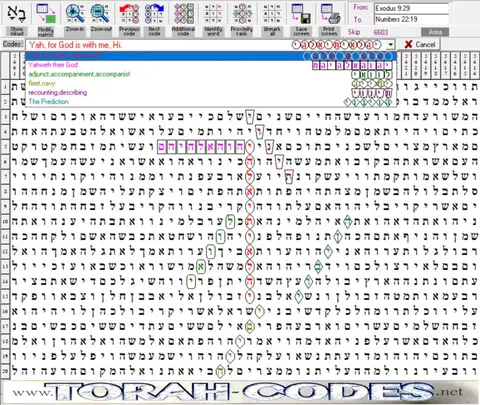This screenshot has width=480, height=405.
Task: Go to Previous code using red-arrow icon
Action: click(x=129, y=14)
